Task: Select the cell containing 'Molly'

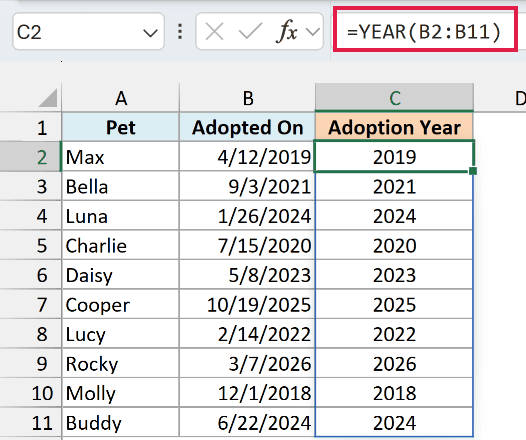Action: pyautogui.click(x=121, y=393)
